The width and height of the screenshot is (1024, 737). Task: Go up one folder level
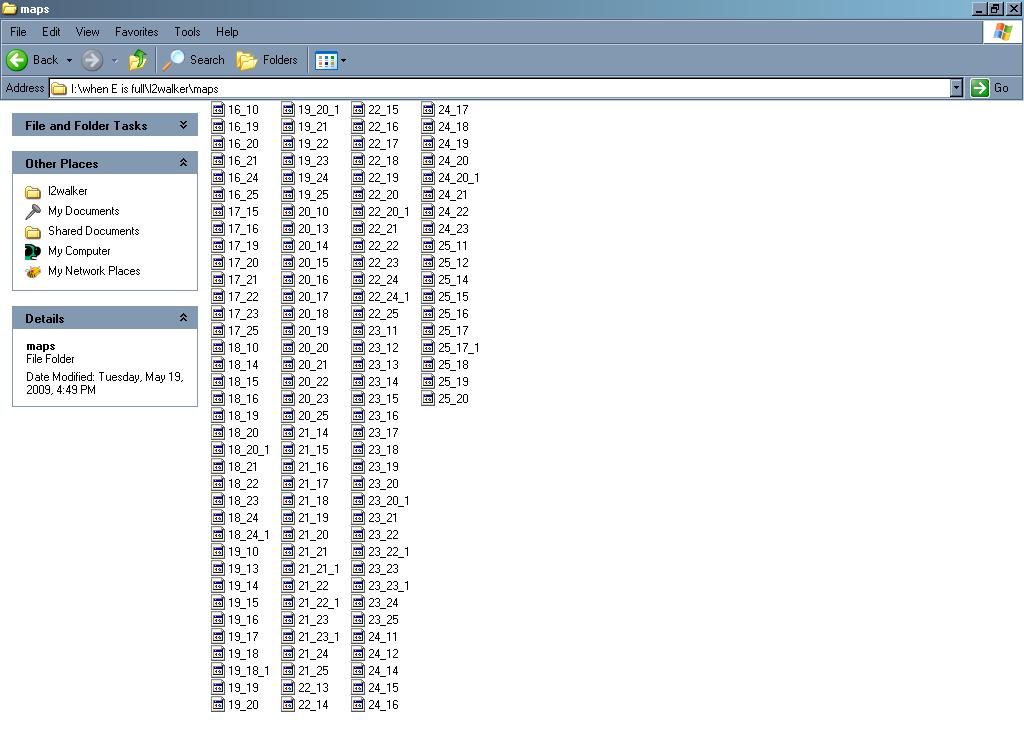(138, 60)
